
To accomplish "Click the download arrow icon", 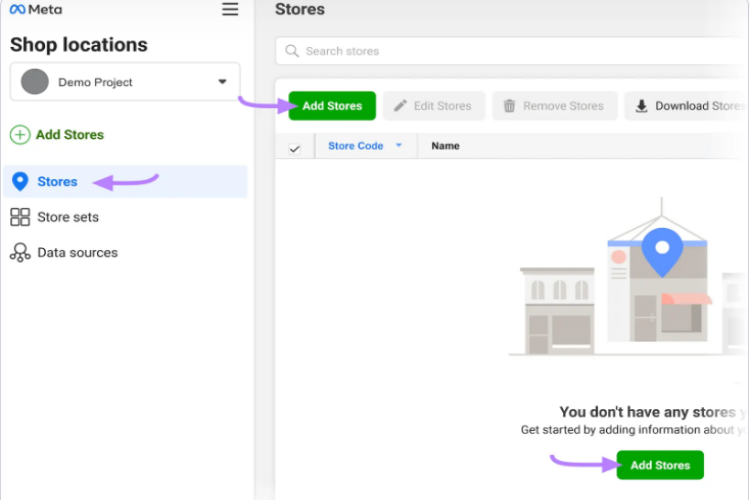I will point(641,106).
